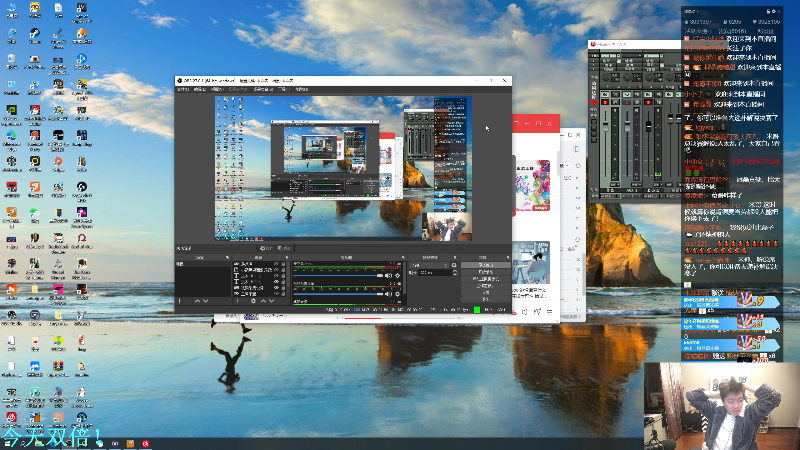Image resolution: width=800 pixels, height=450 pixels.
Task: Open the Properties gear button above OBS panels
Action: click(266, 248)
